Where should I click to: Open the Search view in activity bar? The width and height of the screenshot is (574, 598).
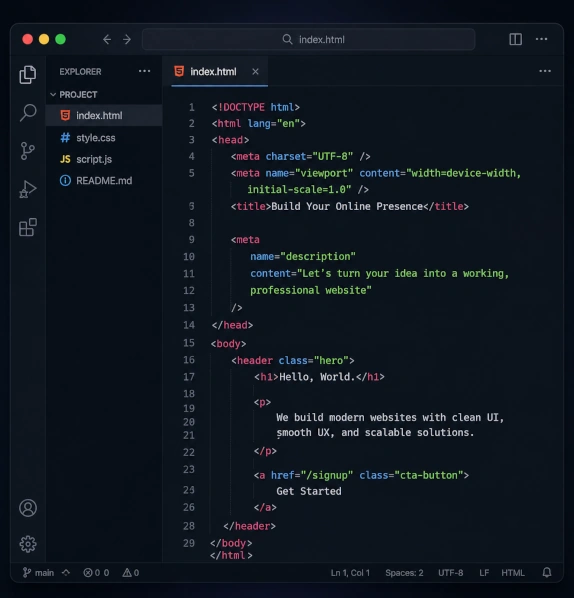(28, 113)
